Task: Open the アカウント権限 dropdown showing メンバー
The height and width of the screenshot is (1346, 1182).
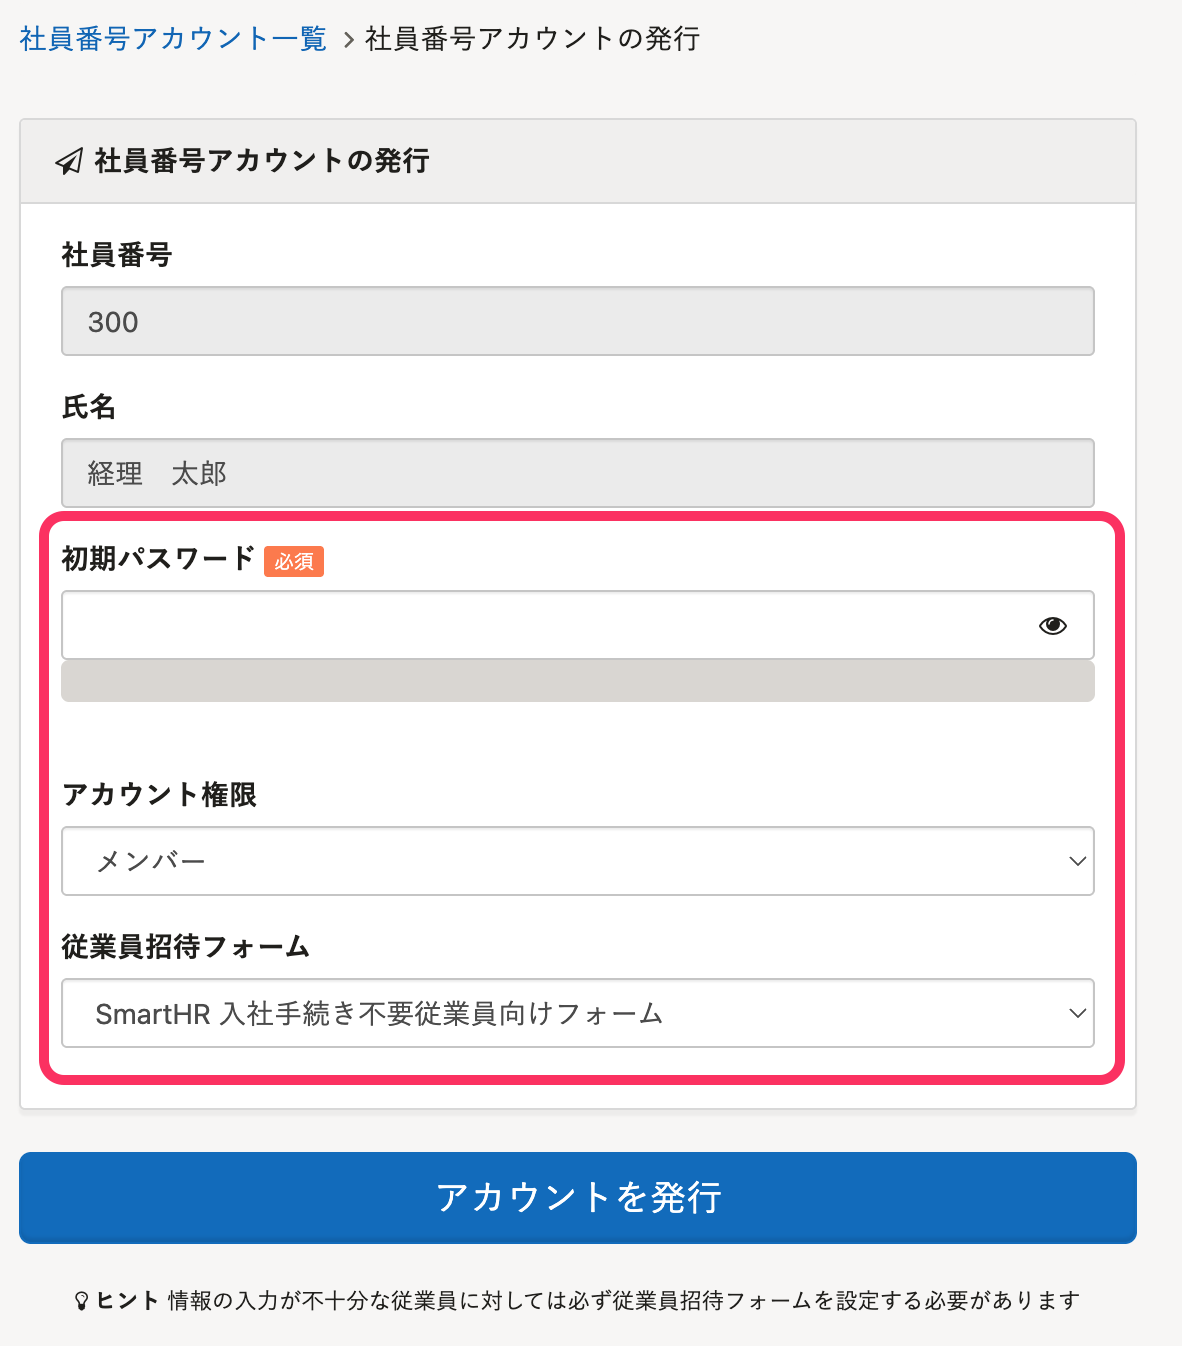Action: (578, 861)
